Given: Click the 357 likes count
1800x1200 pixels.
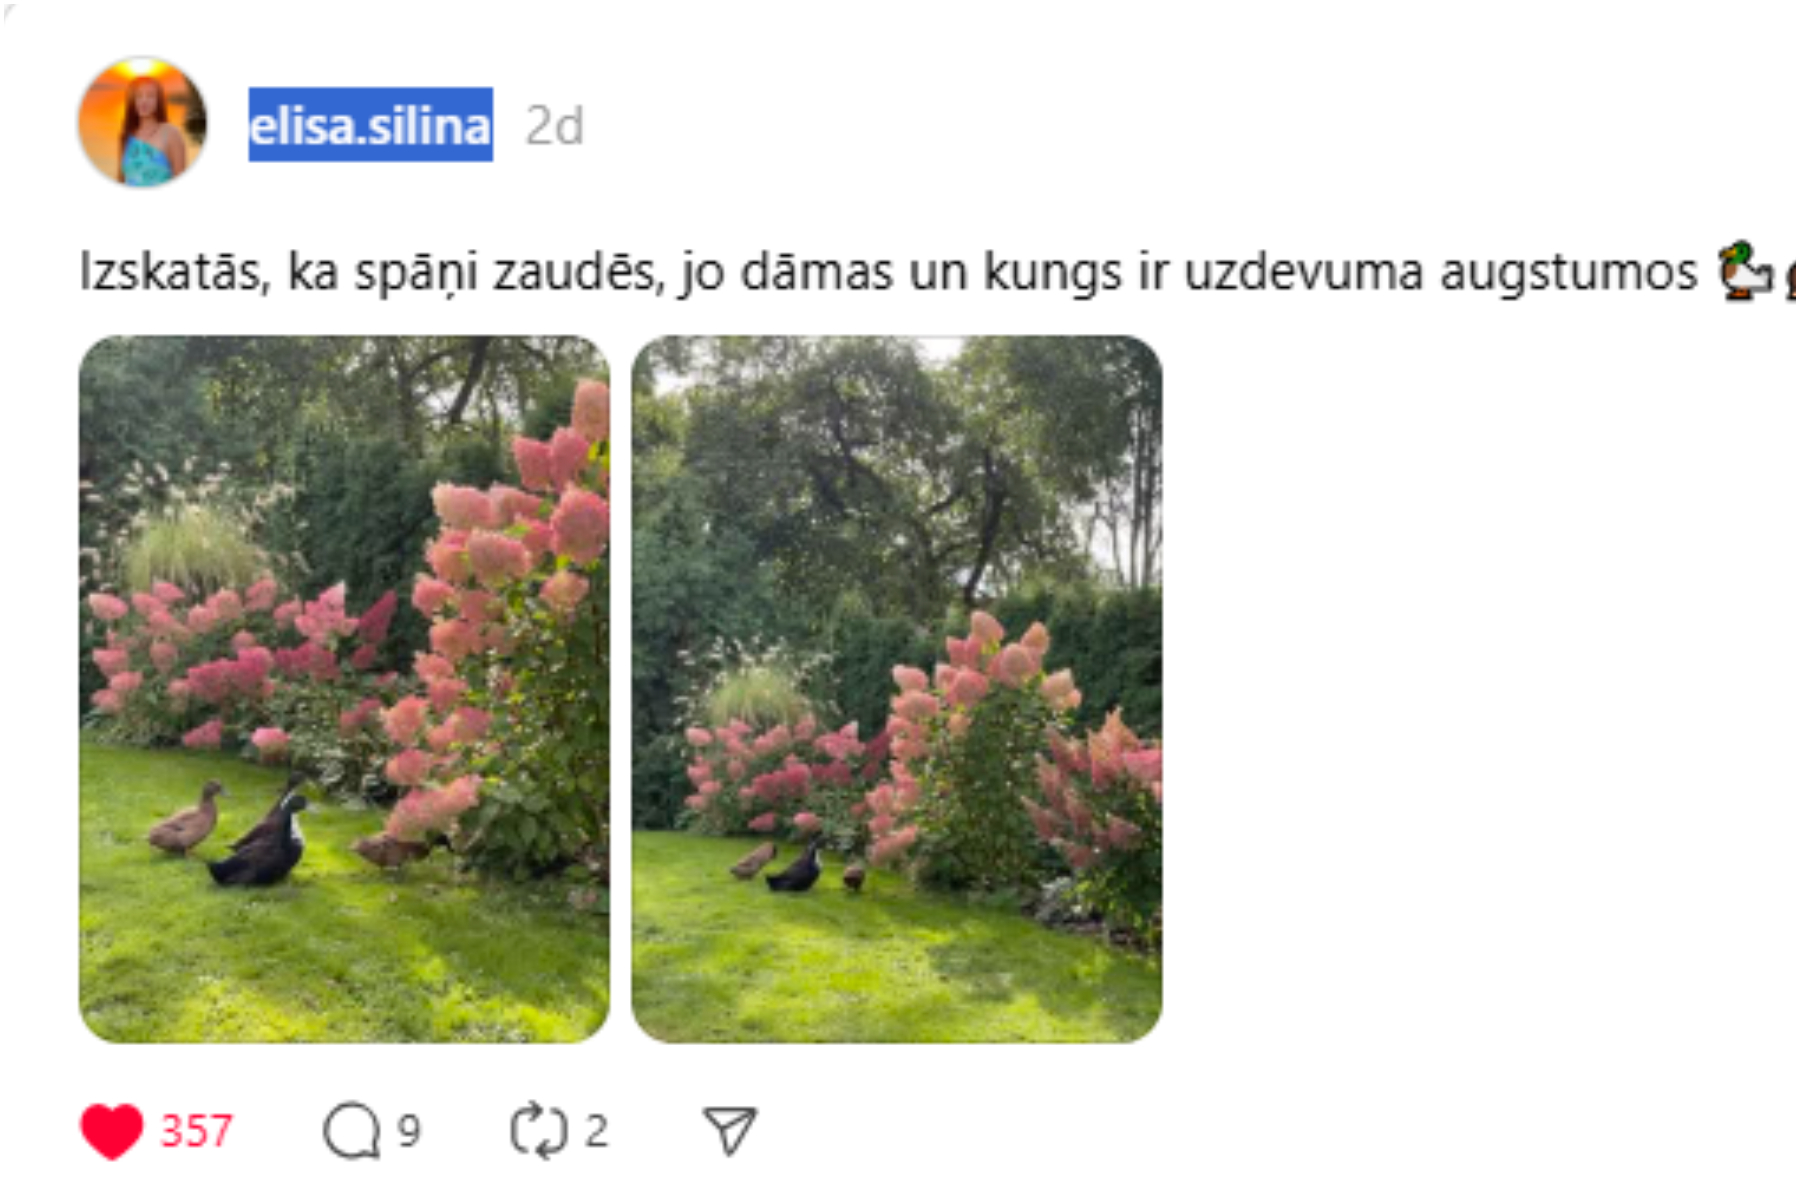Looking at the screenshot, I should 197,1131.
